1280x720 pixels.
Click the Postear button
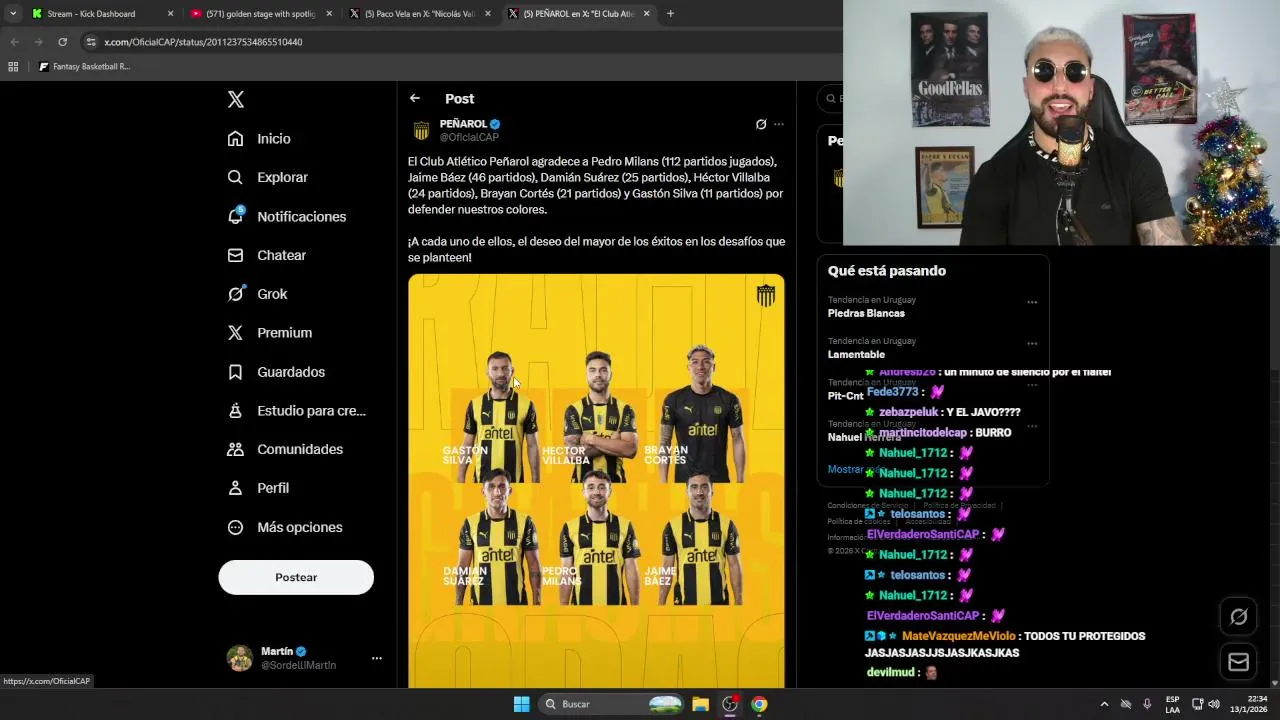(x=296, y=577)
